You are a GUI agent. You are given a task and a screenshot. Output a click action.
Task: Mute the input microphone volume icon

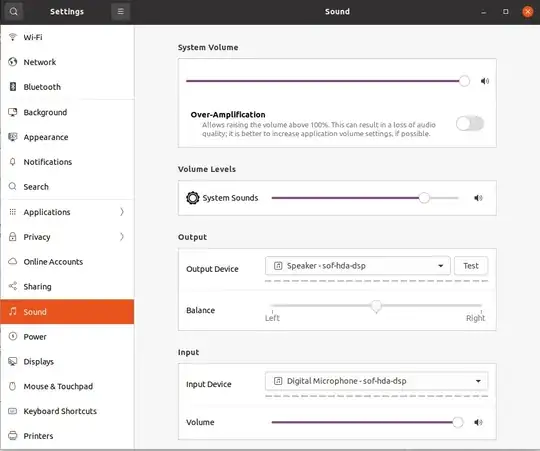pyautogui.click(x=478, y=422)
